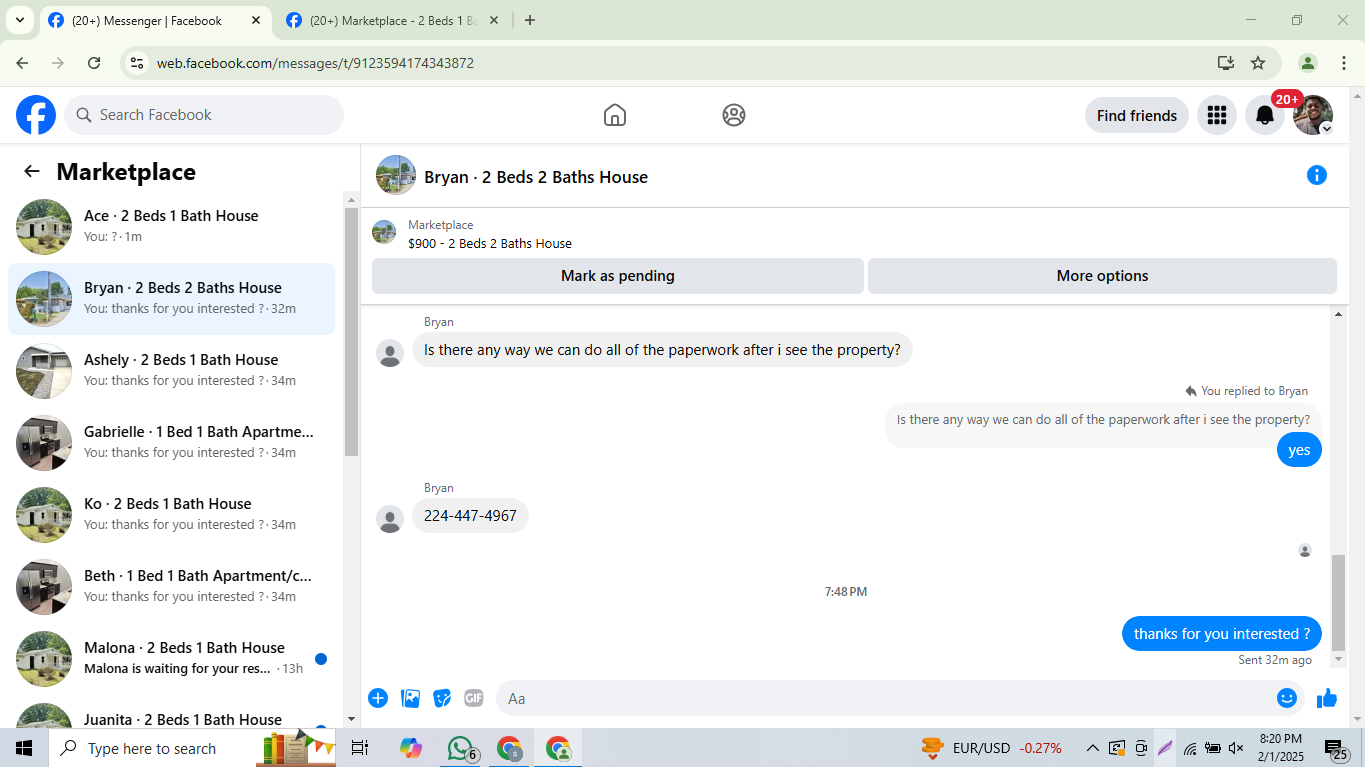Click the $900 - 2 Beds 2 Baths House listing link
Viewport: 1365px width, 767px height.
point(490,243)
